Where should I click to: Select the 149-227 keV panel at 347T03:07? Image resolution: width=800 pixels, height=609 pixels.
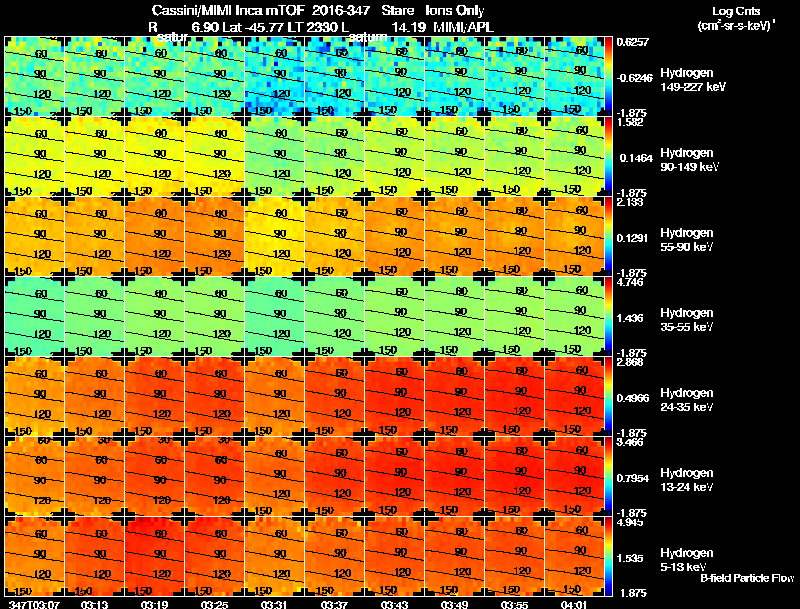point(35,77)
